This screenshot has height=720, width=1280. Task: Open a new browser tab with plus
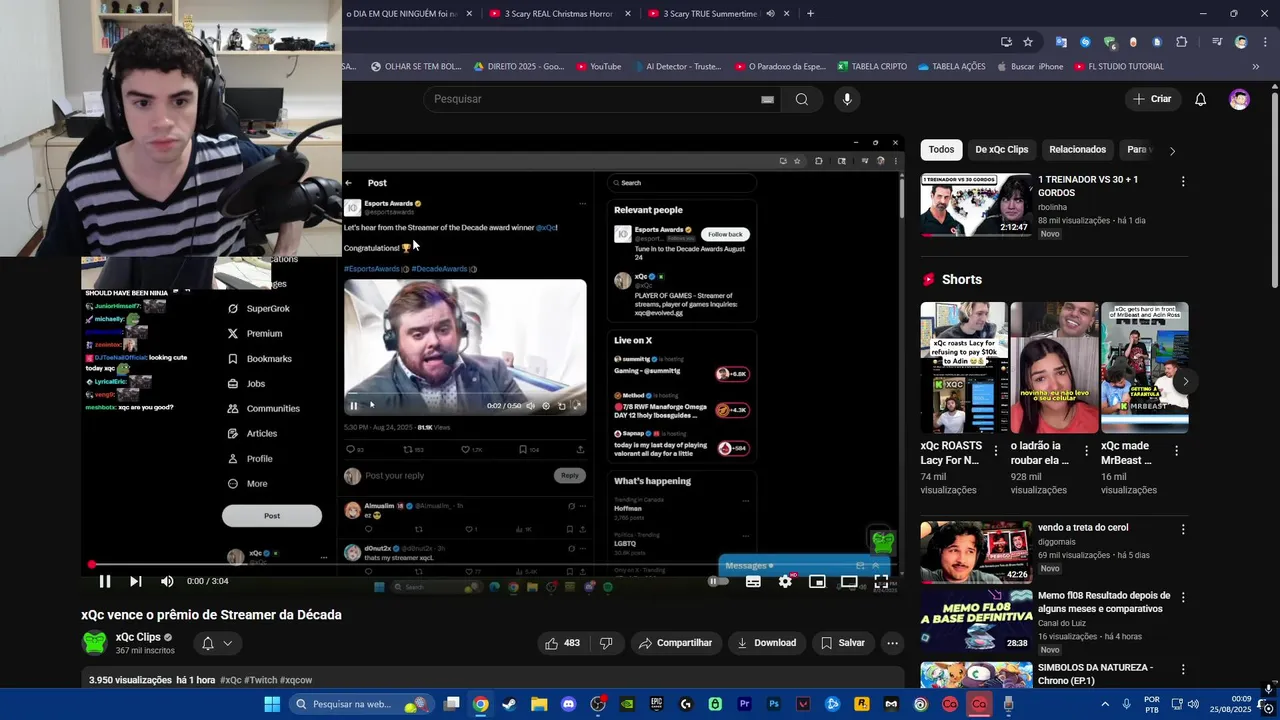tap(810, 14)
